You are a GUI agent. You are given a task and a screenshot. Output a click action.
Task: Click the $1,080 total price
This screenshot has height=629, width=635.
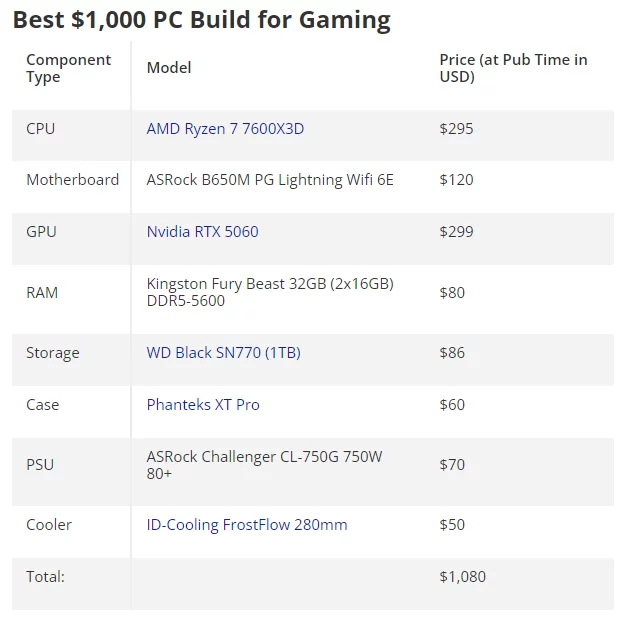click(462, 577)
